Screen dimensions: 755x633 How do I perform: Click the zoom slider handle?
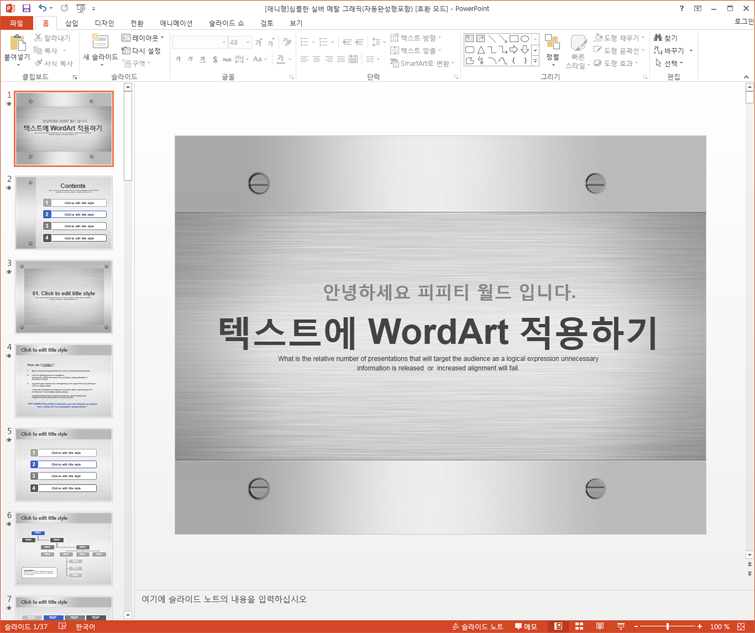(x=667, y=626)
